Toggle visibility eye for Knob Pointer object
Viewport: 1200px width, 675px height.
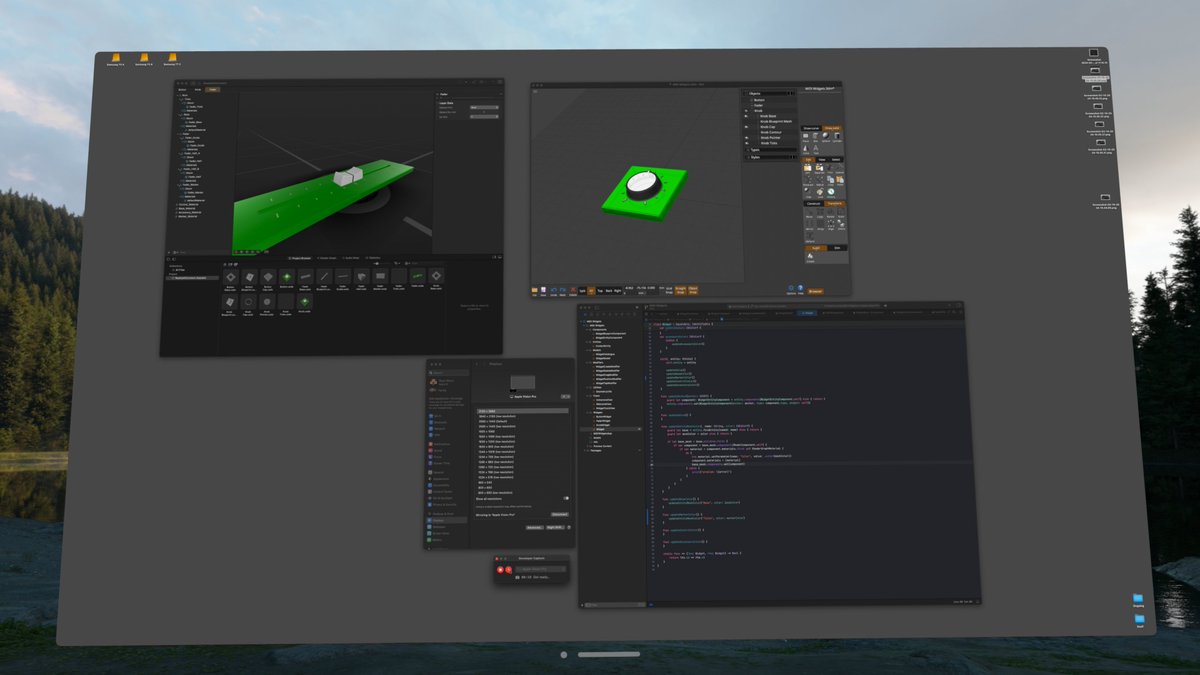(x=746, y=138)
